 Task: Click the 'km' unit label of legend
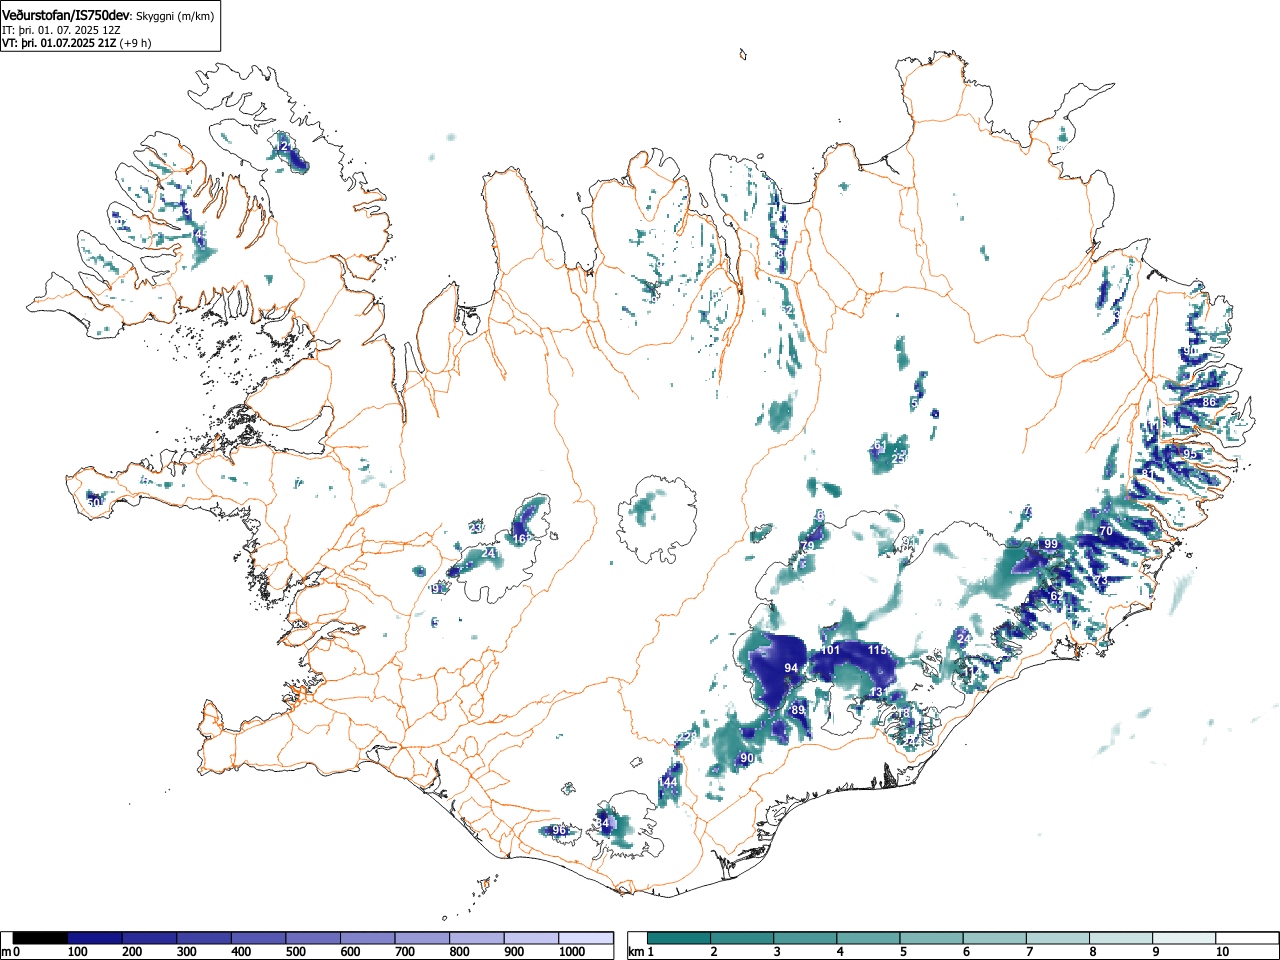(636, 952)
